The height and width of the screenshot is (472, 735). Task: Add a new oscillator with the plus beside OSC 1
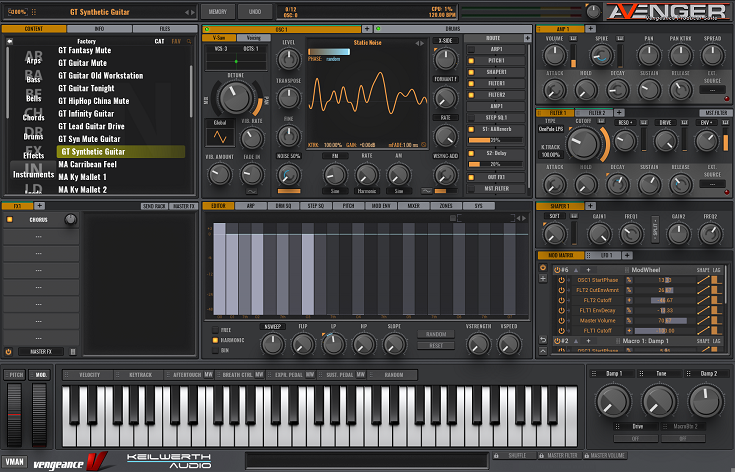pos(367,29)
